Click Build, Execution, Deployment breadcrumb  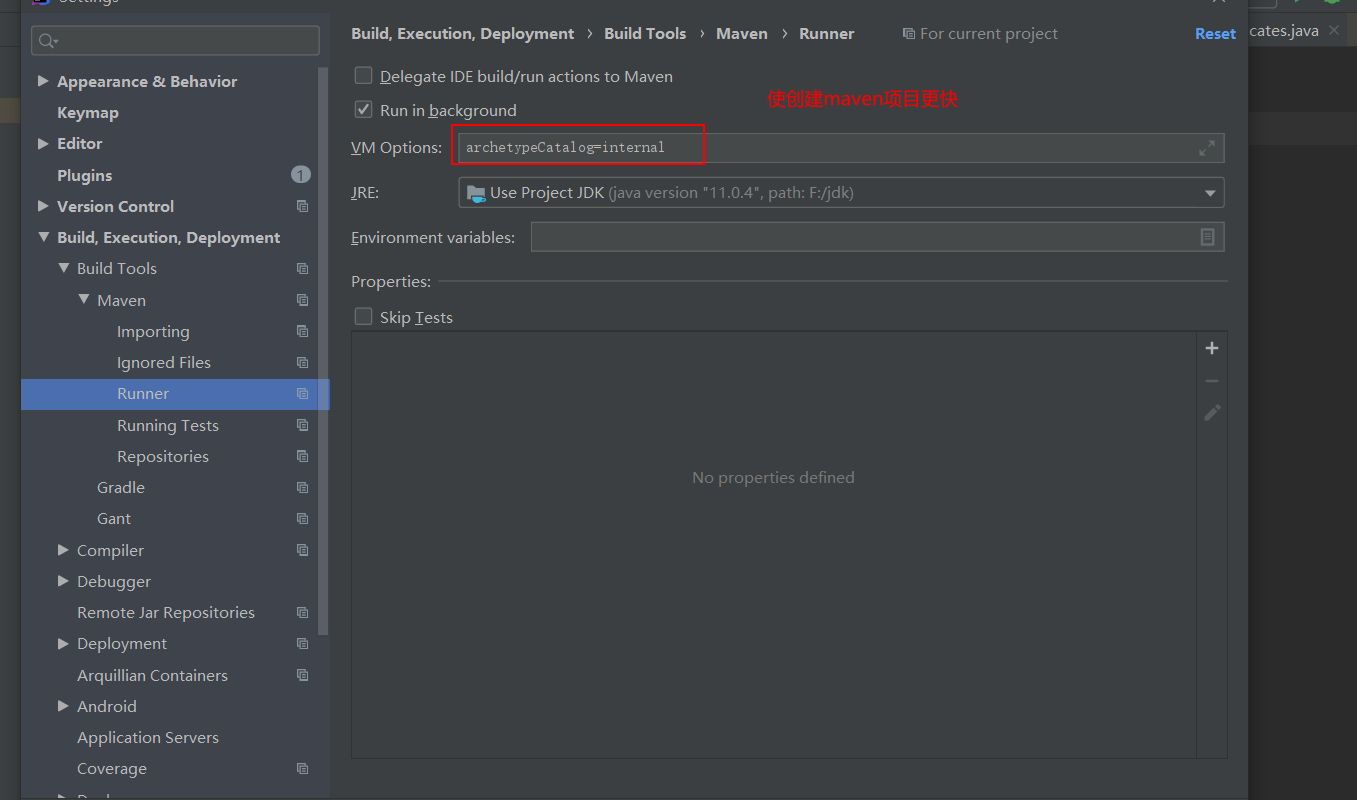[x=463, y=34]
